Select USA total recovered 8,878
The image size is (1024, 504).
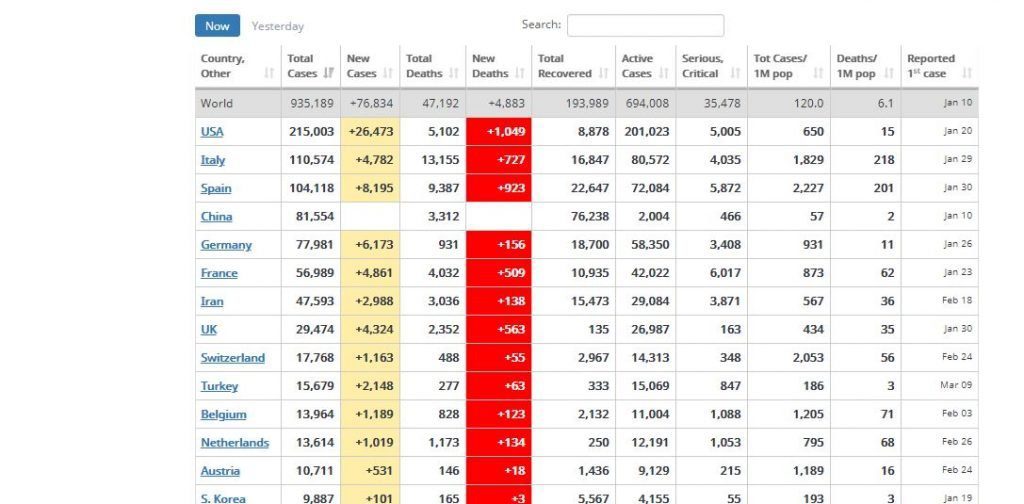pyautogui.click(x=593, y=132)
